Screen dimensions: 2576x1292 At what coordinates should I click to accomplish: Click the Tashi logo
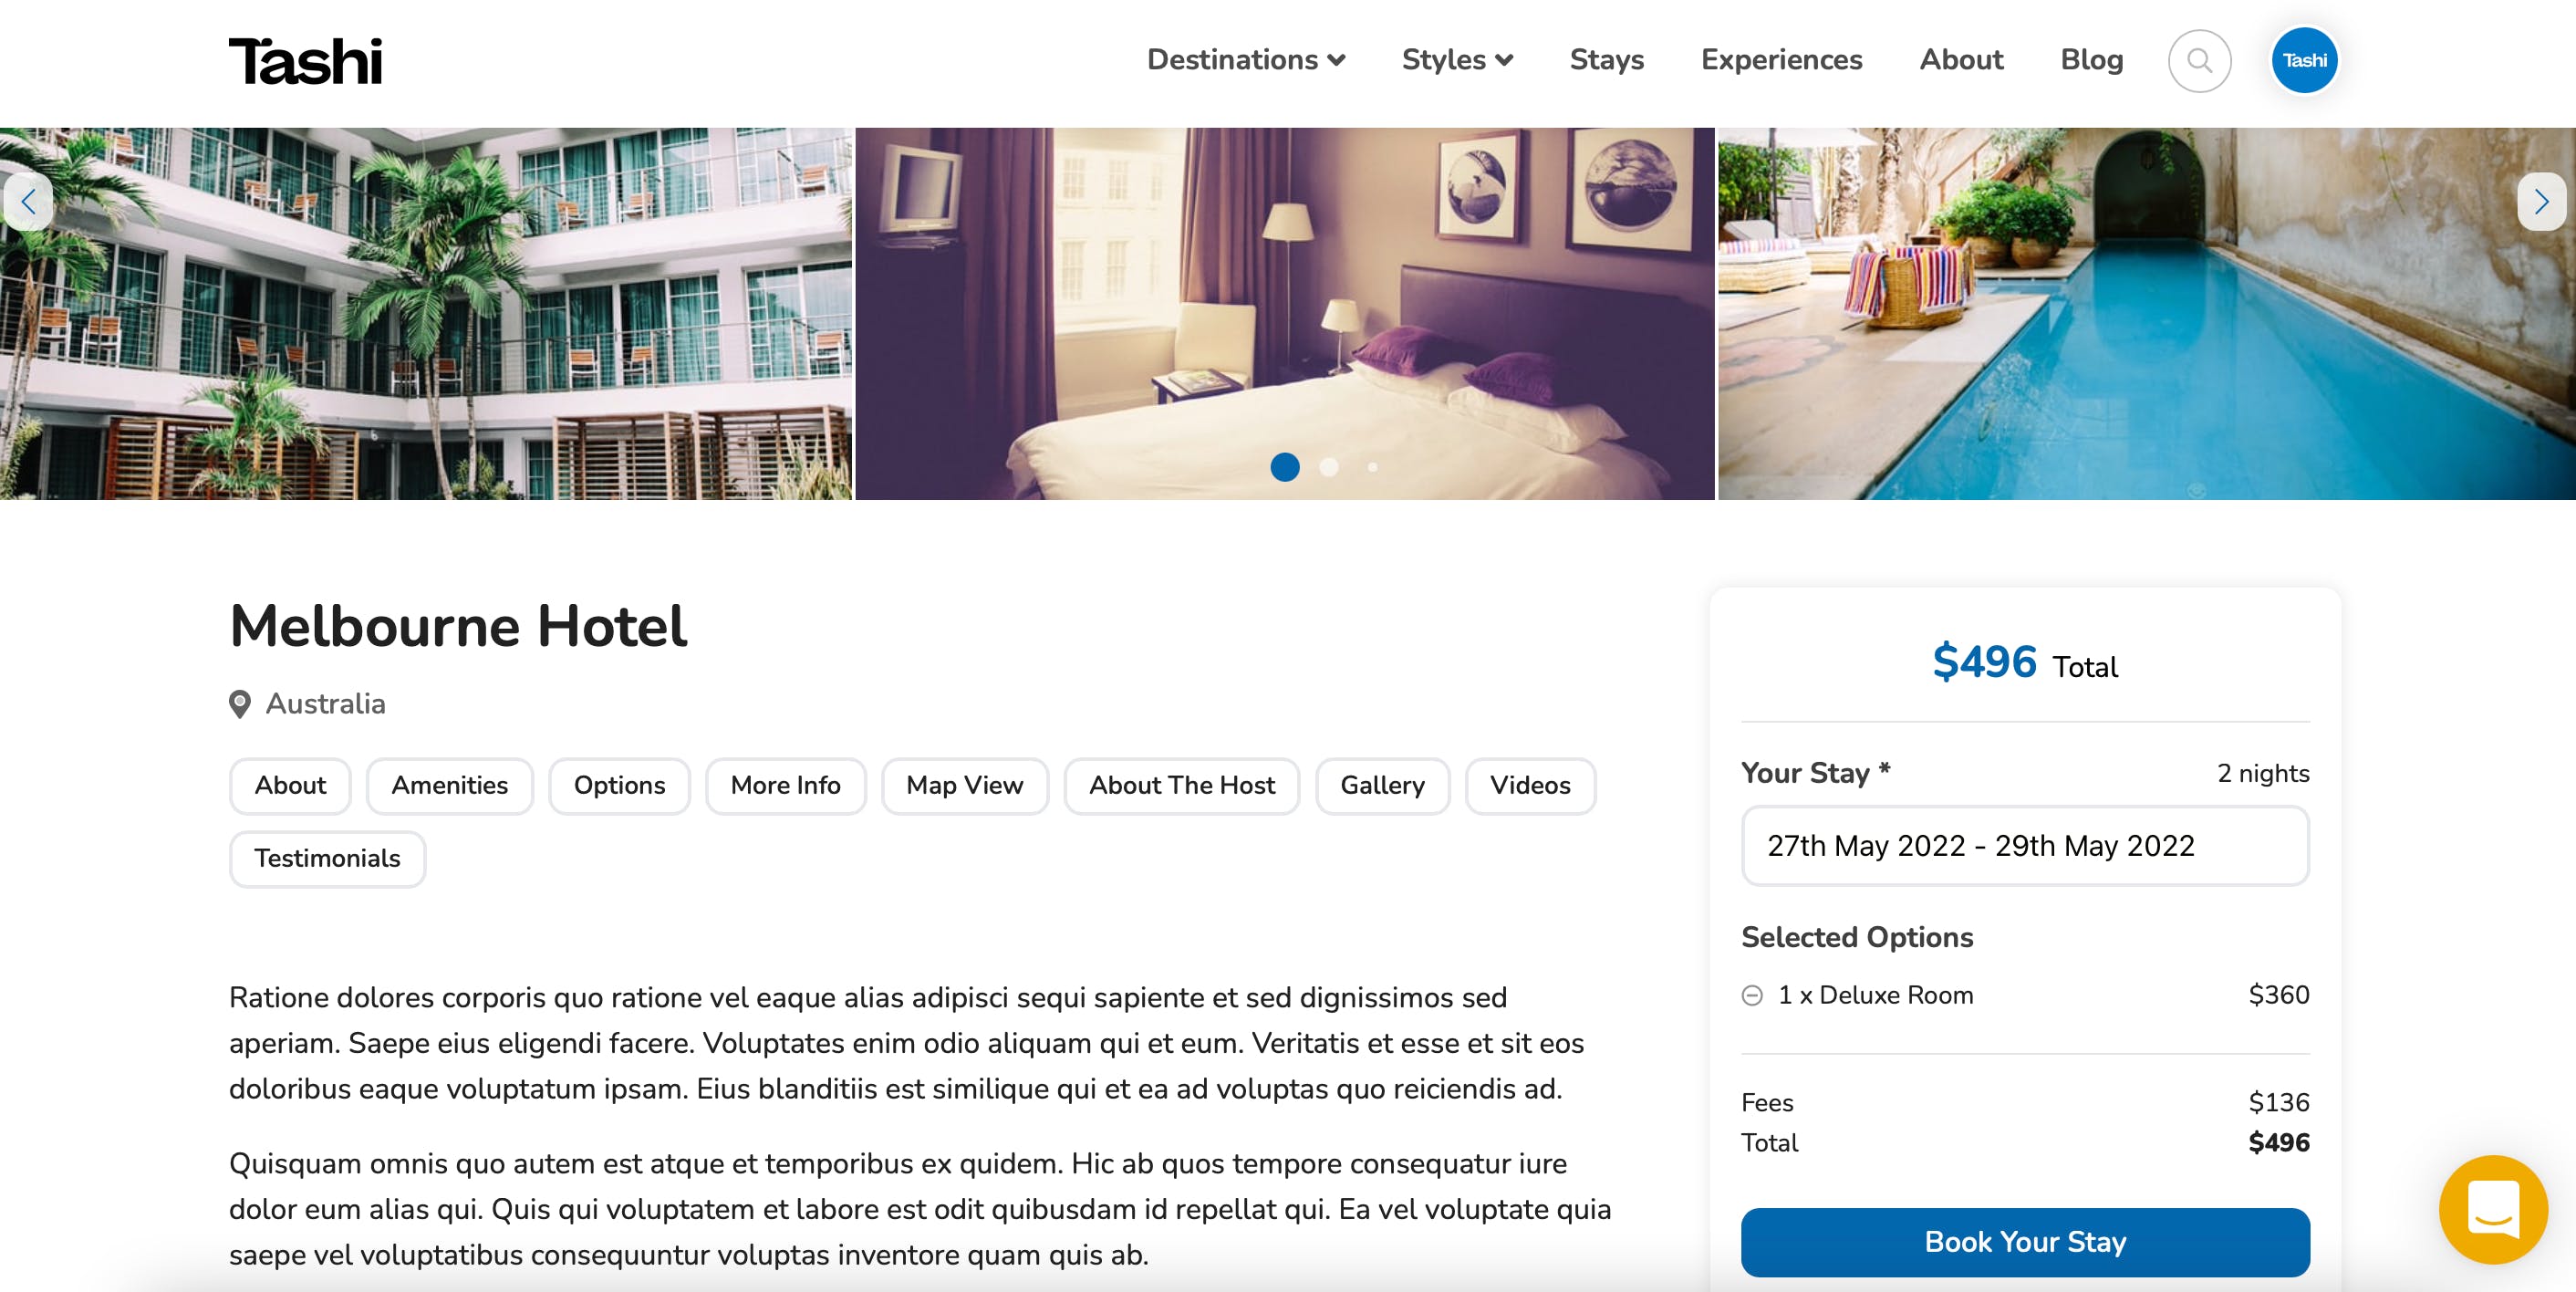pyautogui.click(x=305, y=61)
